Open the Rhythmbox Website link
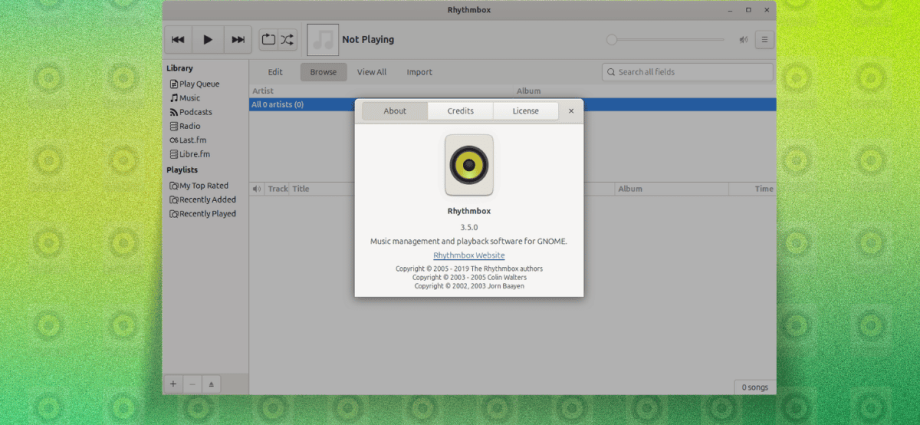 [x=469, y=255]
